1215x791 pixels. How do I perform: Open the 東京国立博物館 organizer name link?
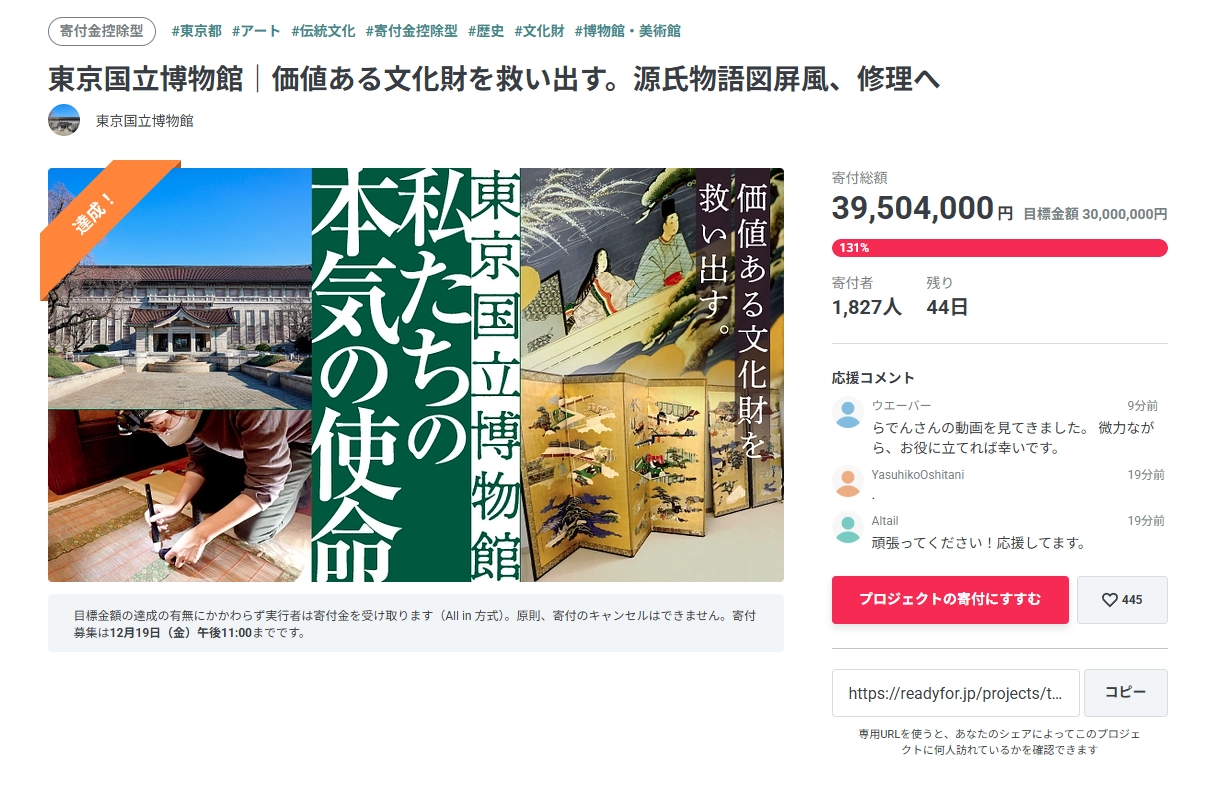pos(145,121)
